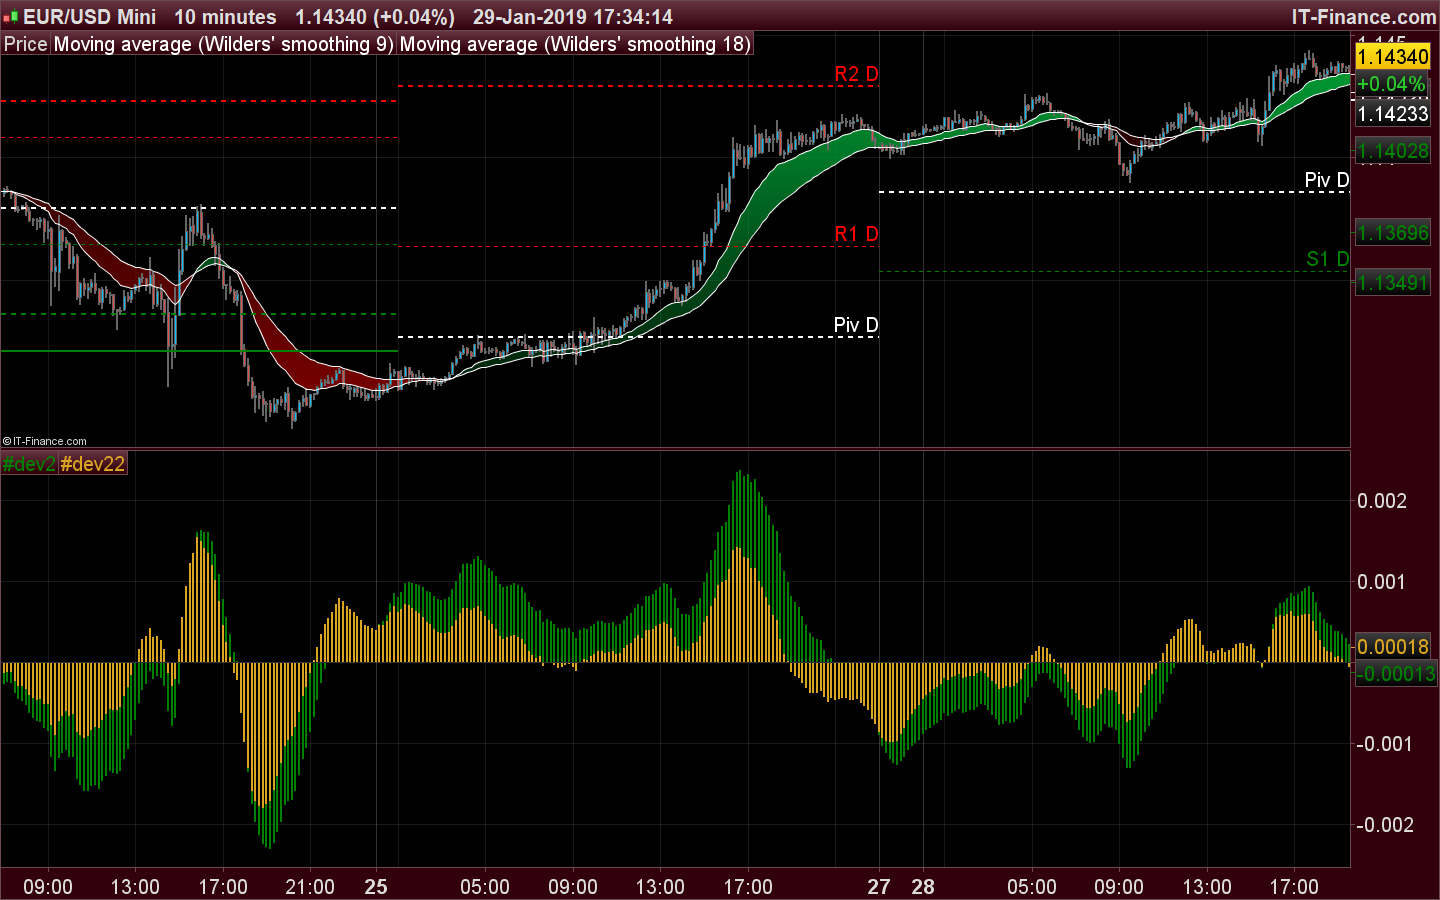Click the 25 date label on time axis
The width and height of the screenshot is (1440, 900).
click(377, 886)
